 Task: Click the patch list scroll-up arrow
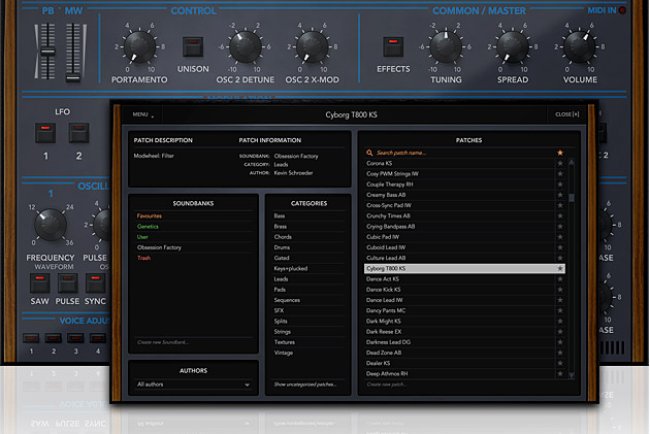pyautogui.click(x=571, y=163)
